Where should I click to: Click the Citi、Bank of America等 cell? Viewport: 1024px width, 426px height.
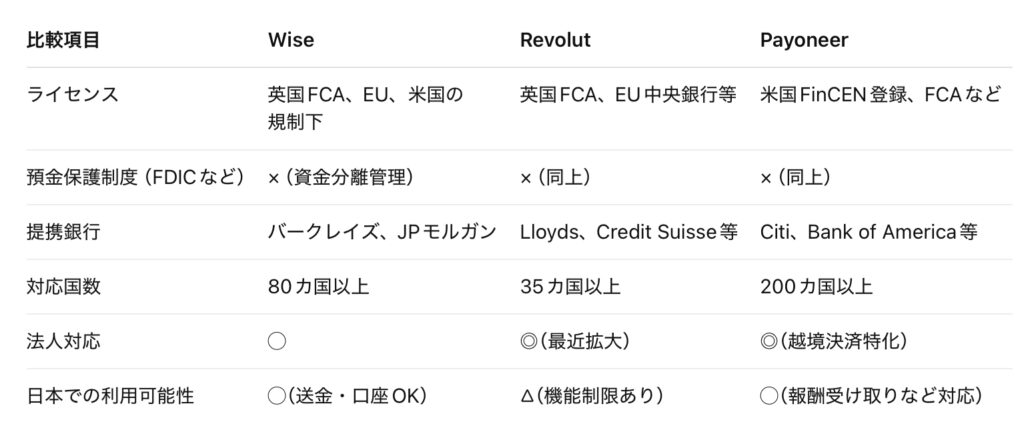pyautogui.click(x=867, y=232)
